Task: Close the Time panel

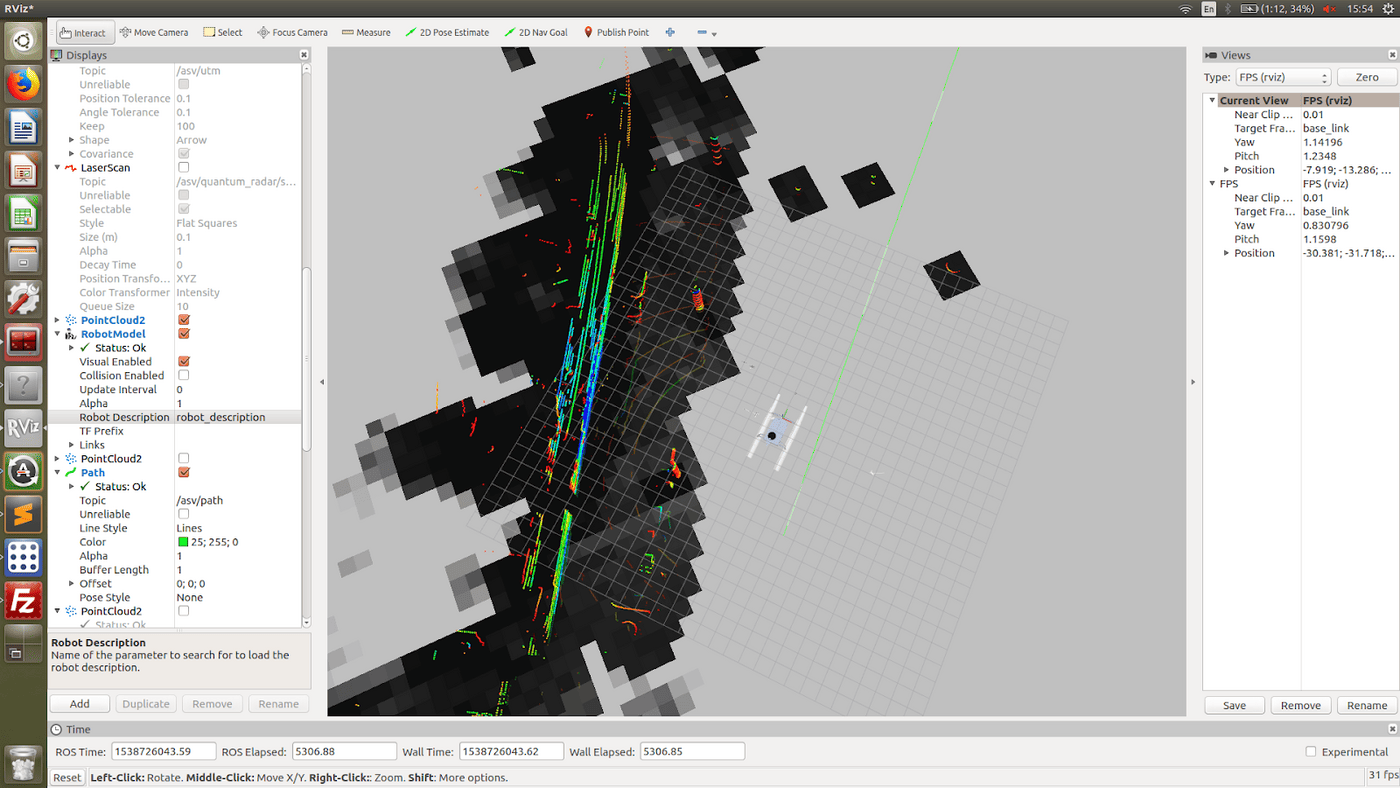Action: pyautogui.click(x=1392, y=730)
